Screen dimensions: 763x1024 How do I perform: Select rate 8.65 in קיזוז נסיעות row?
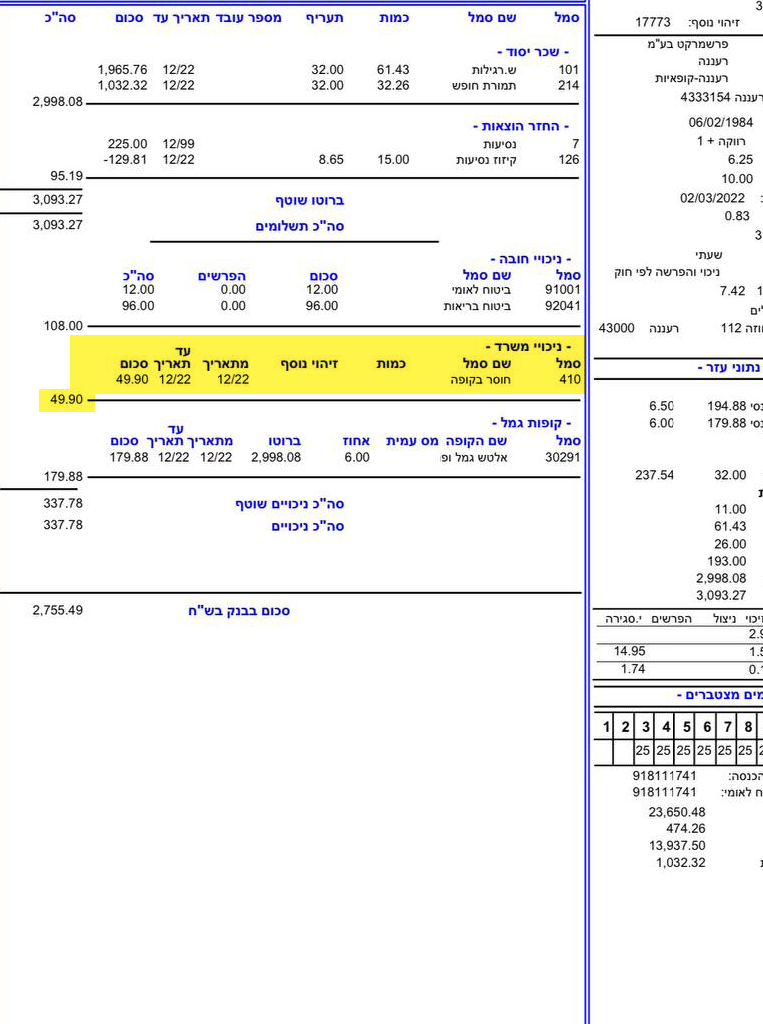[331, 159]
